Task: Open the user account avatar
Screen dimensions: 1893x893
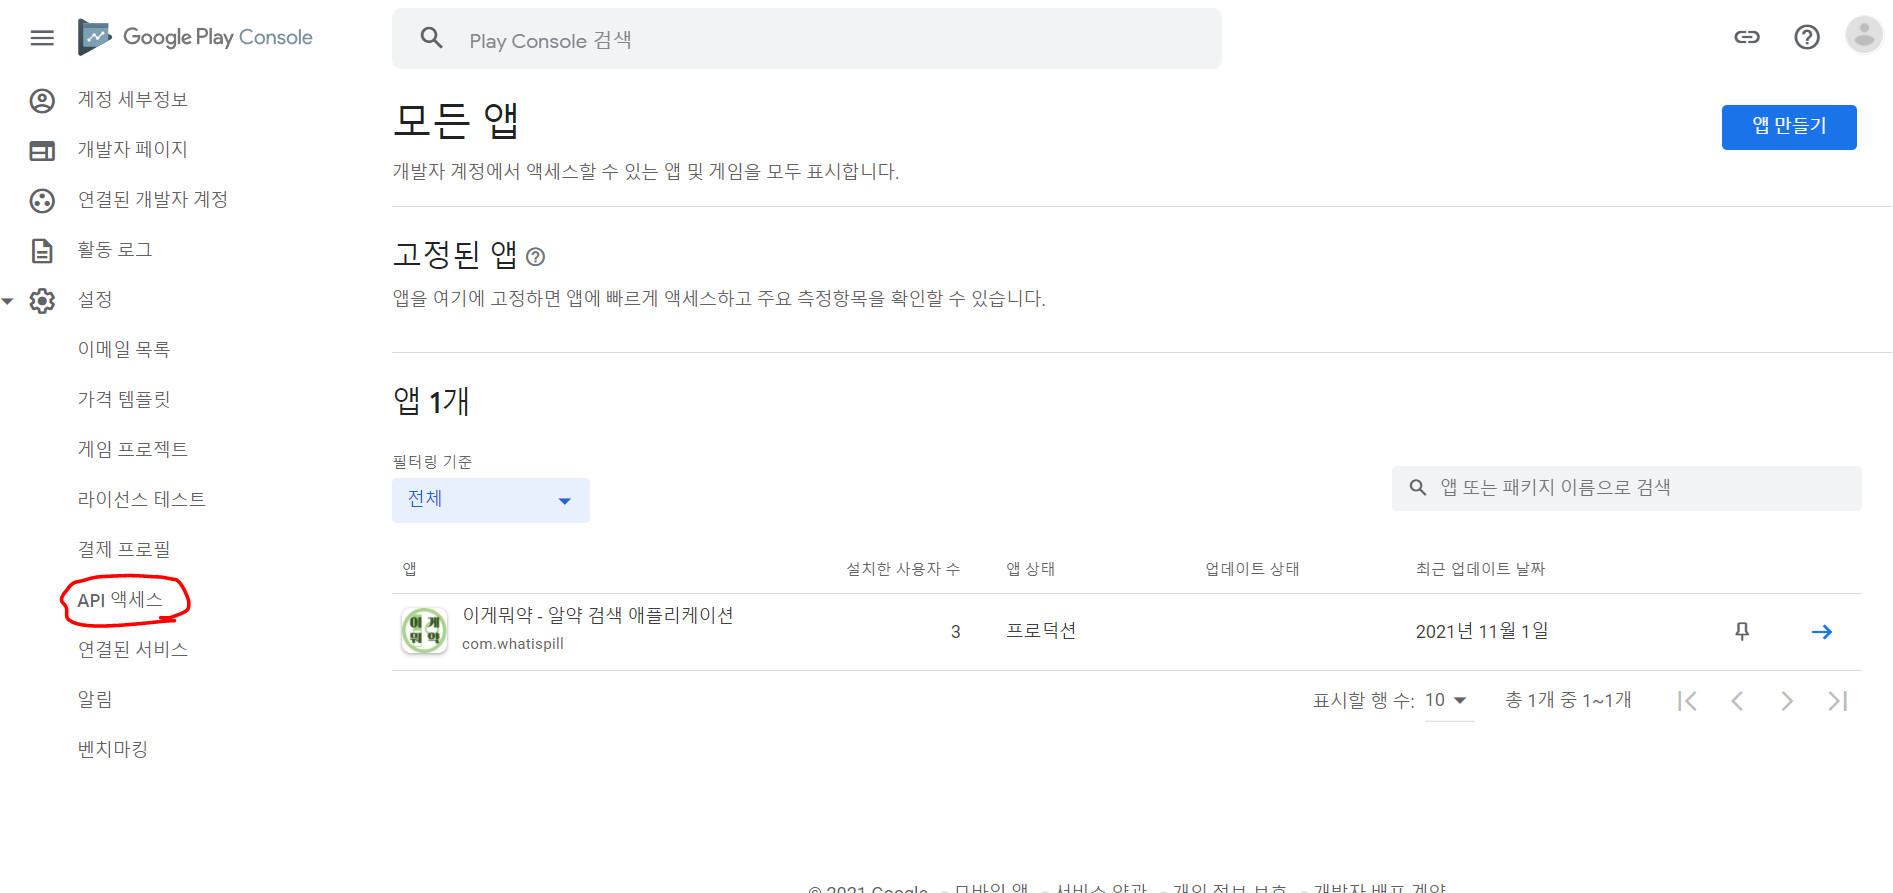Action: pyautogui.click(x=1864, y=35)
